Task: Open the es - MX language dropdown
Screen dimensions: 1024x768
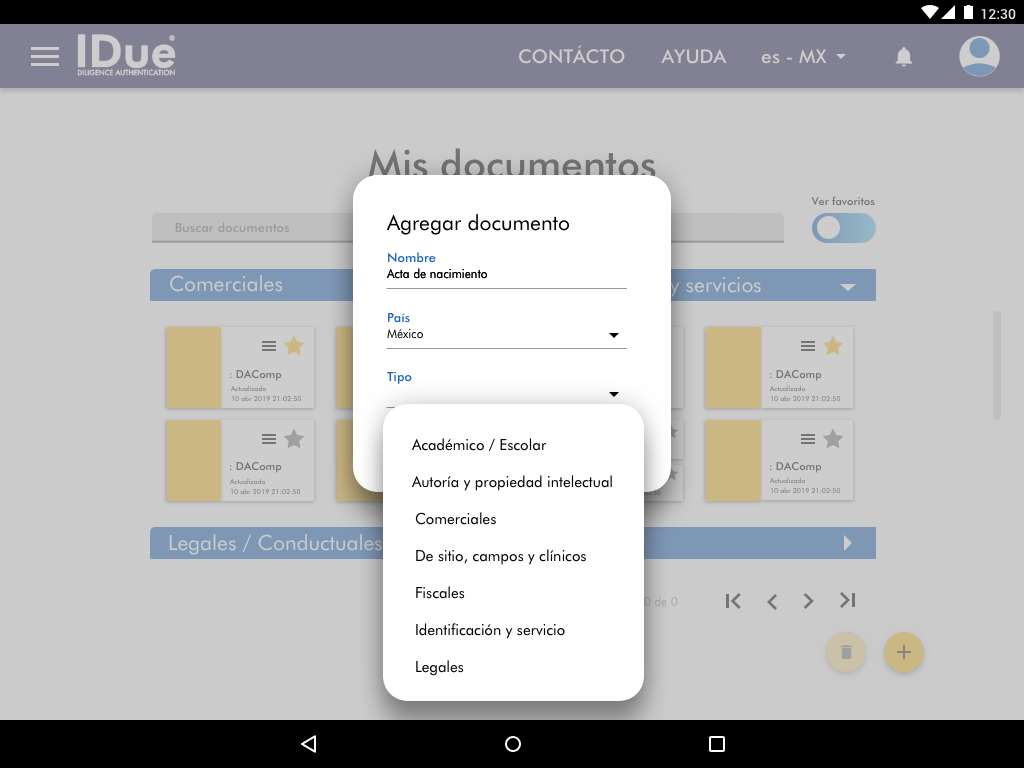Action: 803,57
